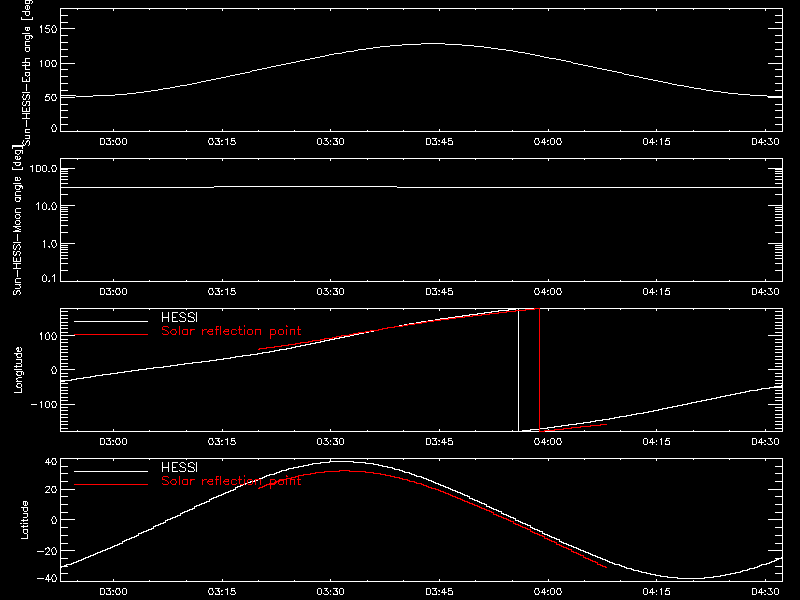Image resolution: width=800 pixels, height=600 pixels.
Task: Click 03:45 under the Latitude plot
Action: [x=439, y=592]
